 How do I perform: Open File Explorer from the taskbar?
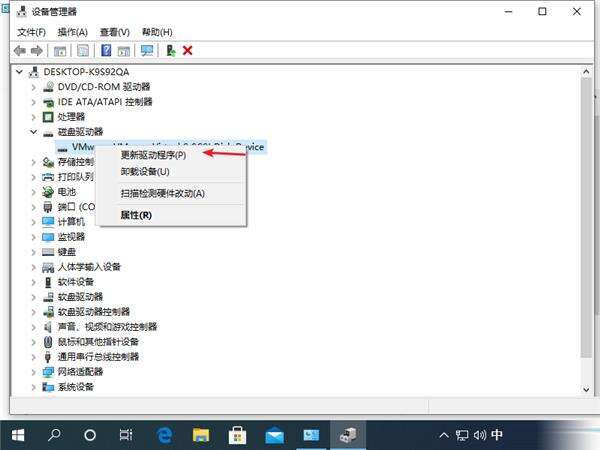tap(201, 435)
